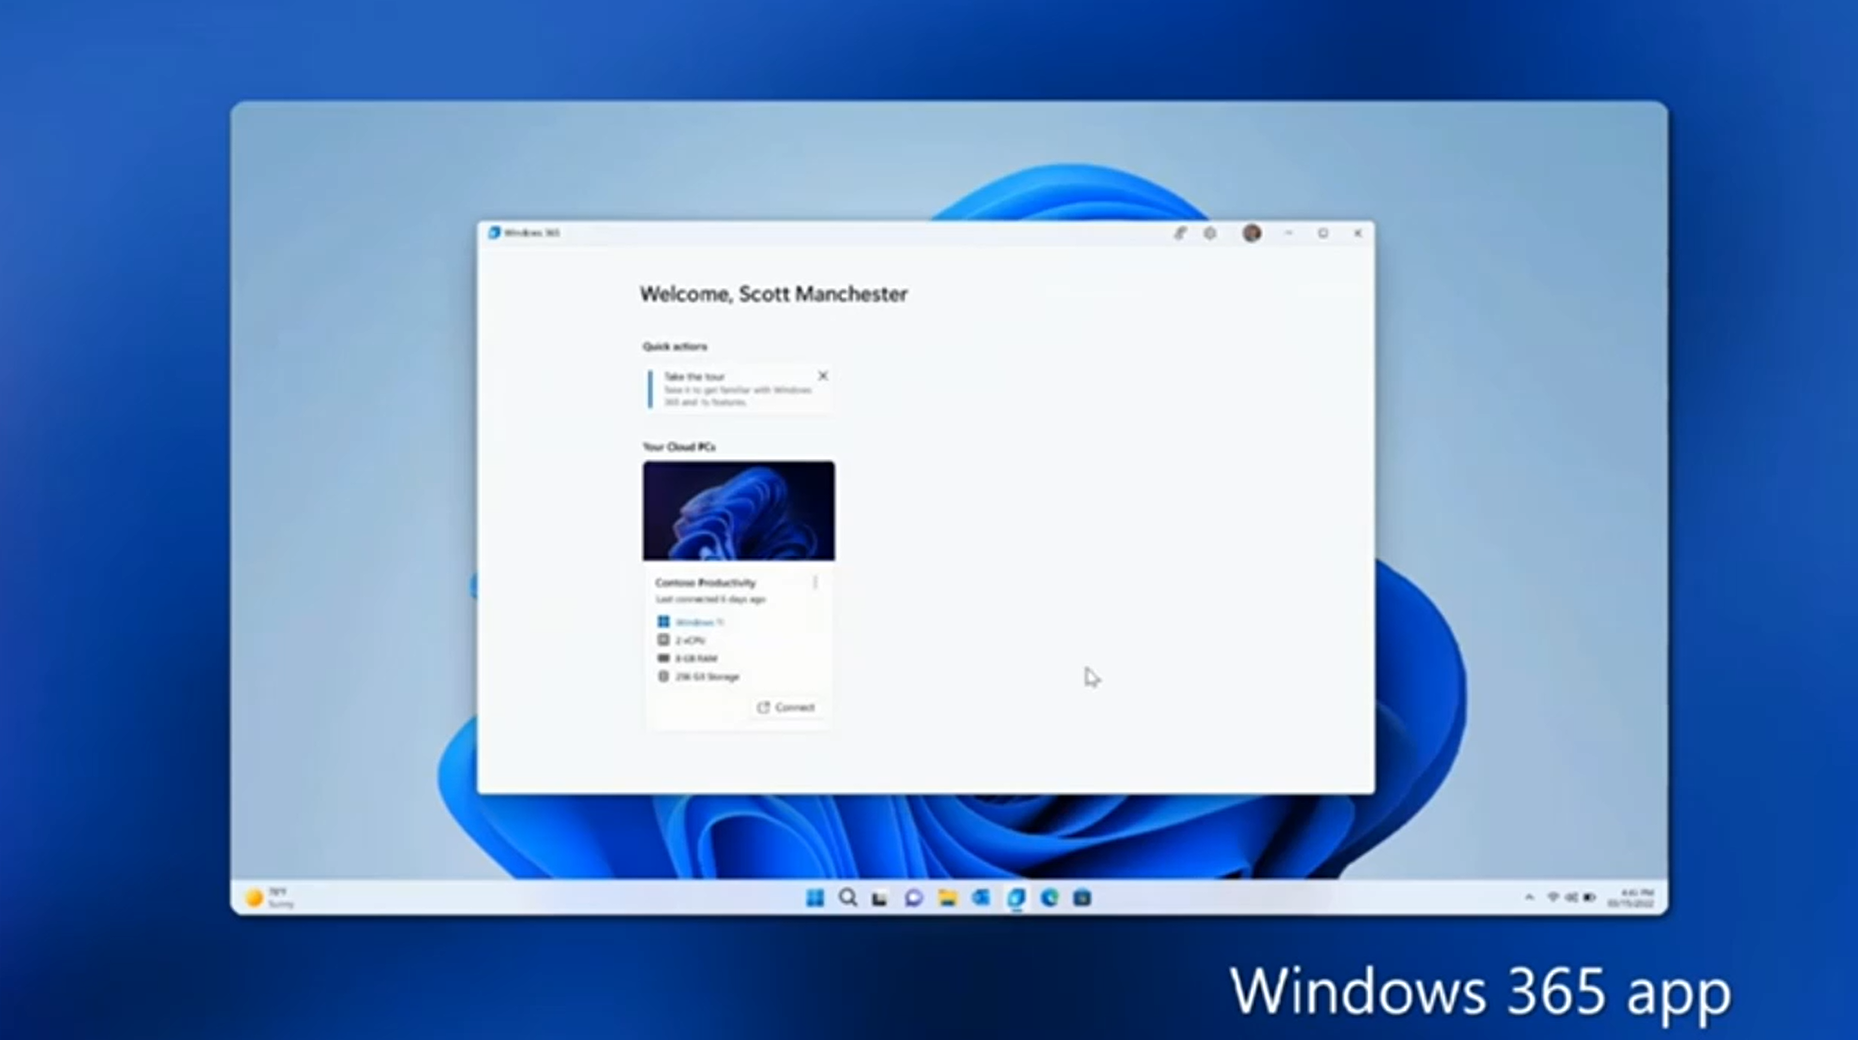Launch Microsoft Edge from taskbar
The image size is (1858, 1040).
1049,898
